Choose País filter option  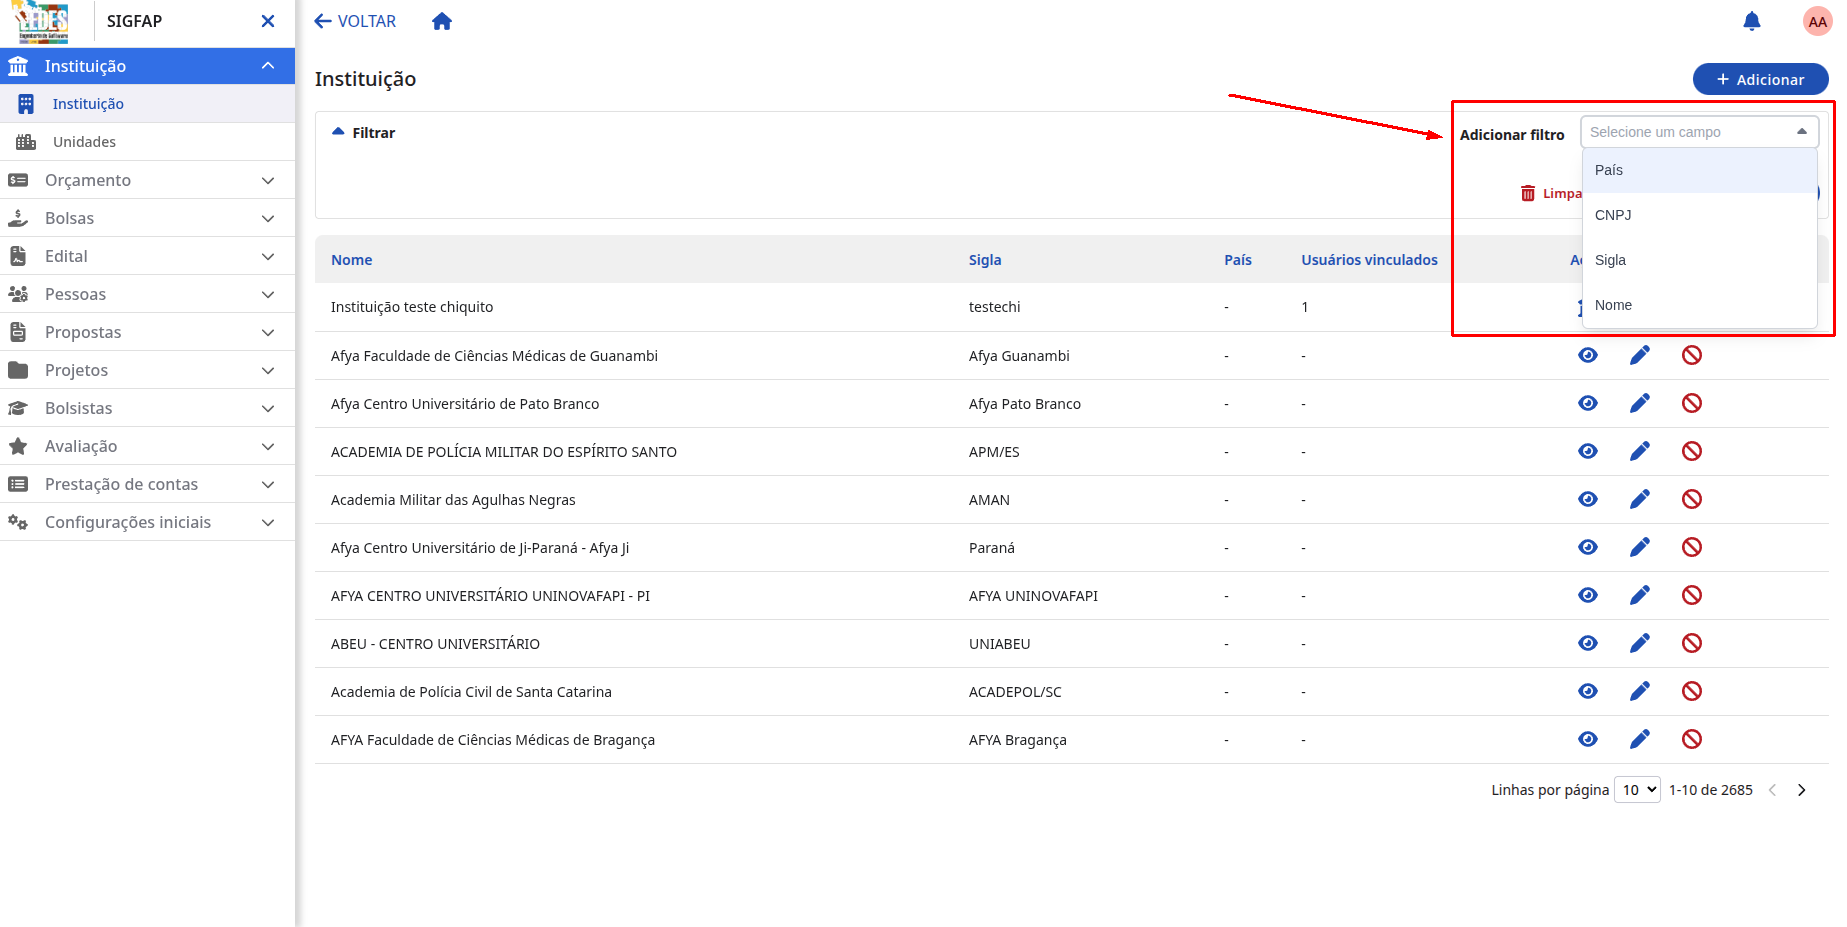[1699, 170]
